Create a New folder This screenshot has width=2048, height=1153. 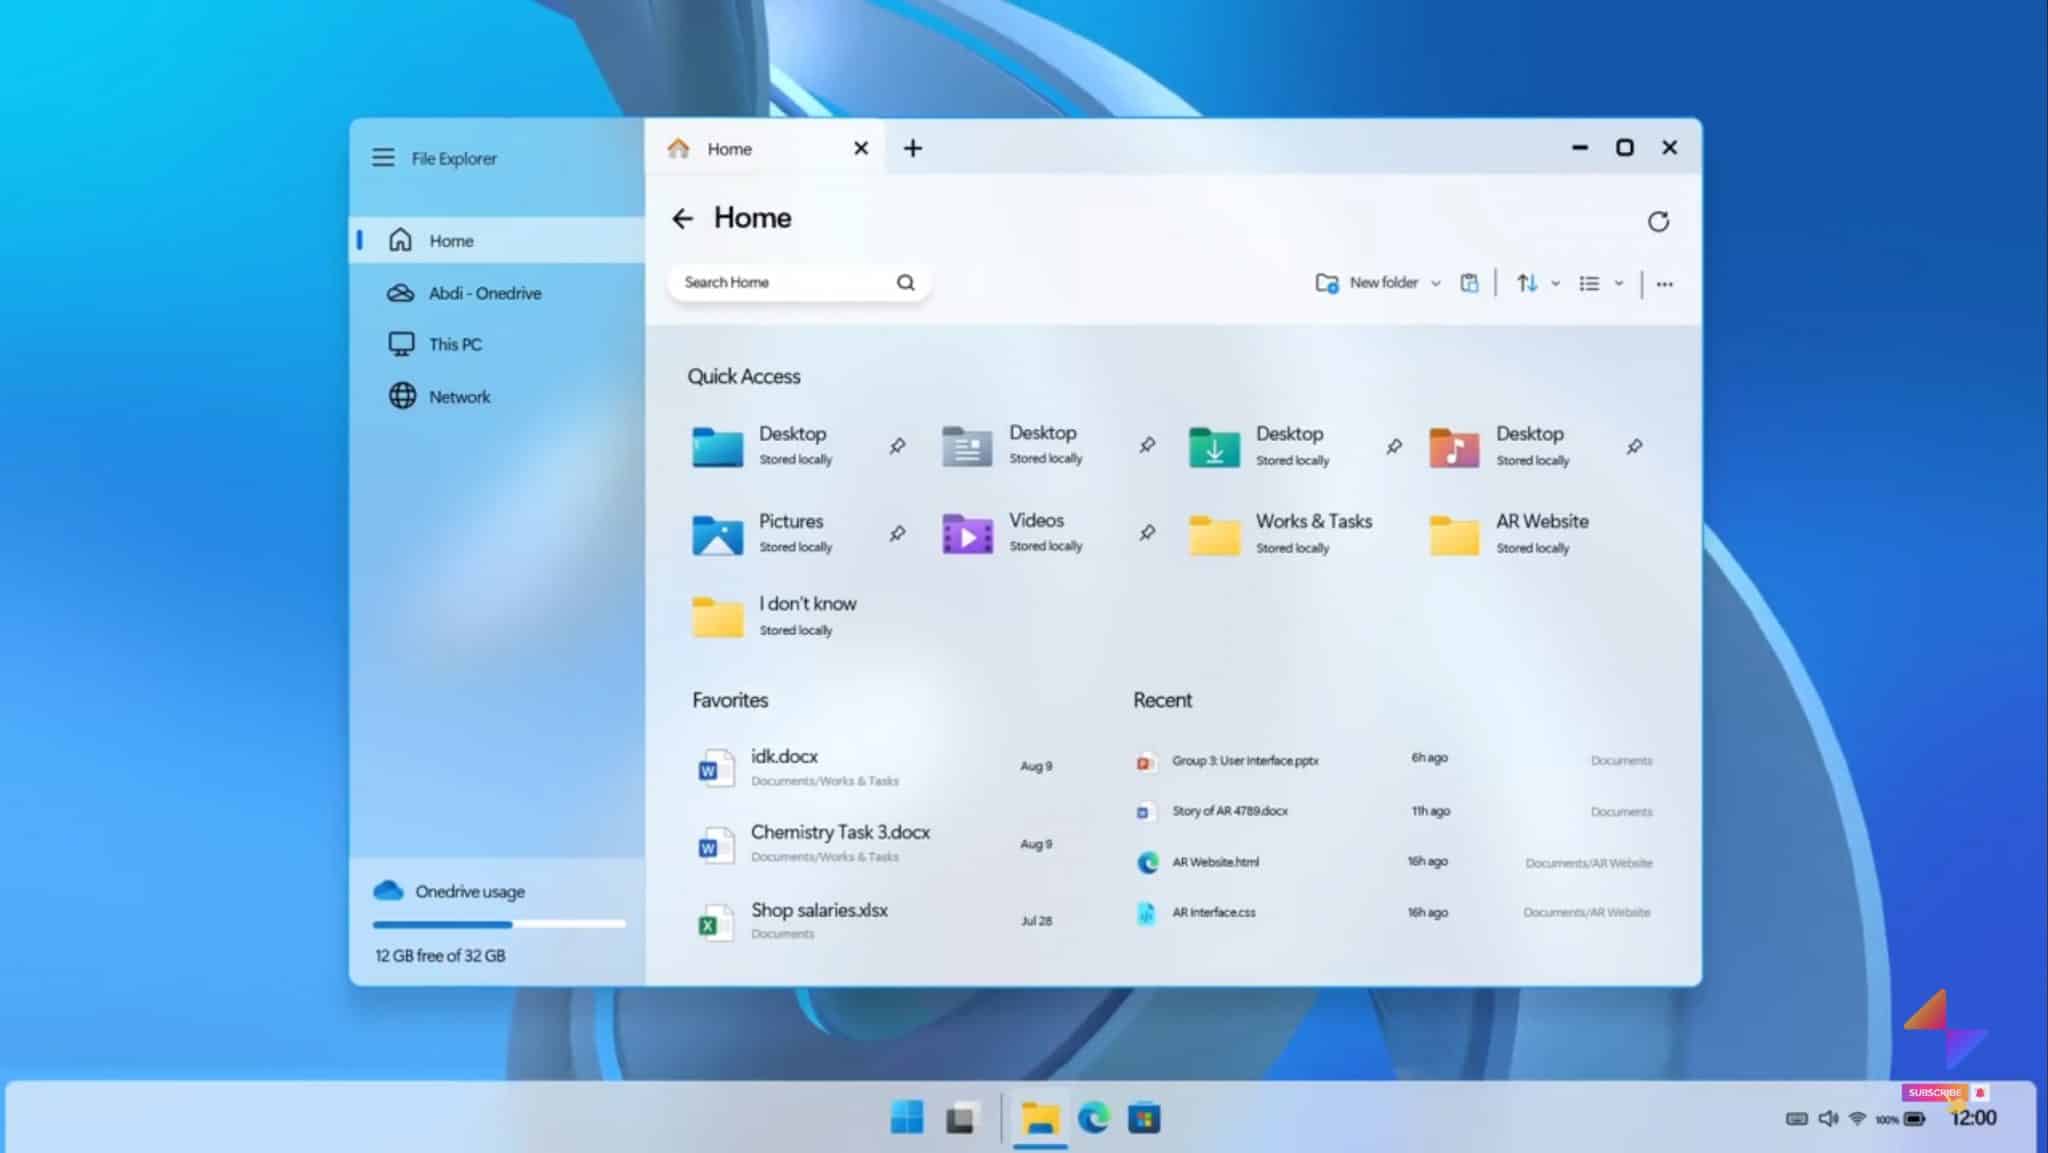[x=1370, y=283]
